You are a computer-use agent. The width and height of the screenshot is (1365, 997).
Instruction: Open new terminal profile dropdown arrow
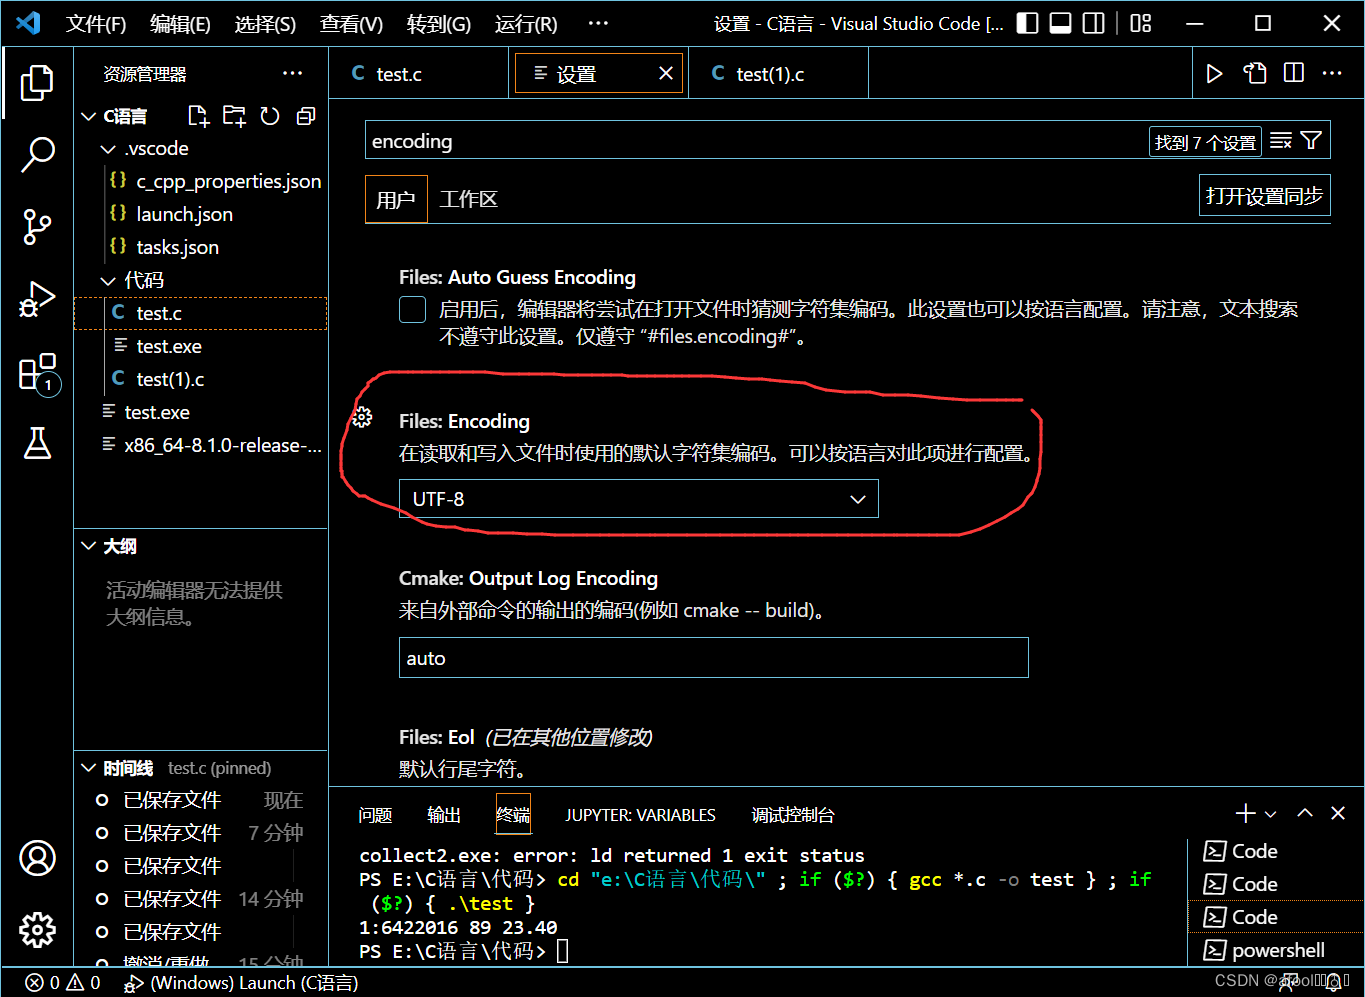(x=1271, y=814)
